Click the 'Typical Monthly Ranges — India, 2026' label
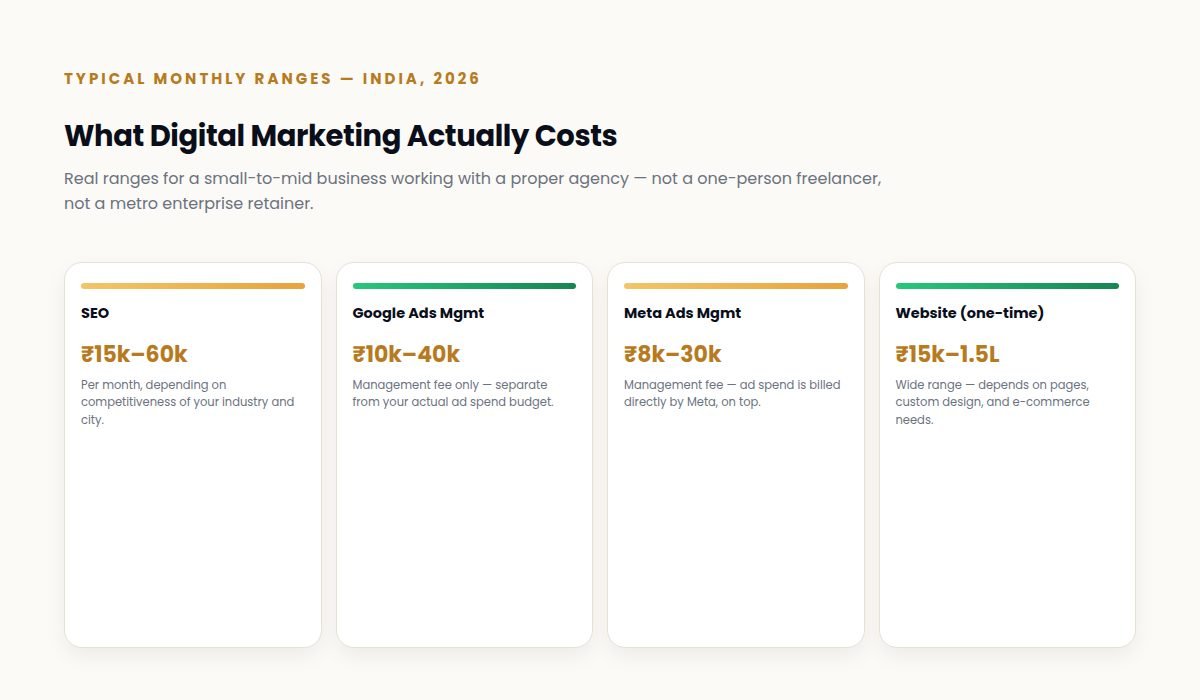 coord(272,79)
